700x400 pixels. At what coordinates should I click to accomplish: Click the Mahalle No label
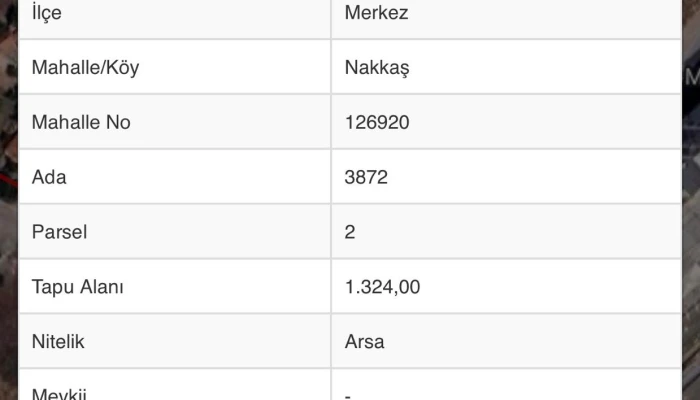point(81,123)
